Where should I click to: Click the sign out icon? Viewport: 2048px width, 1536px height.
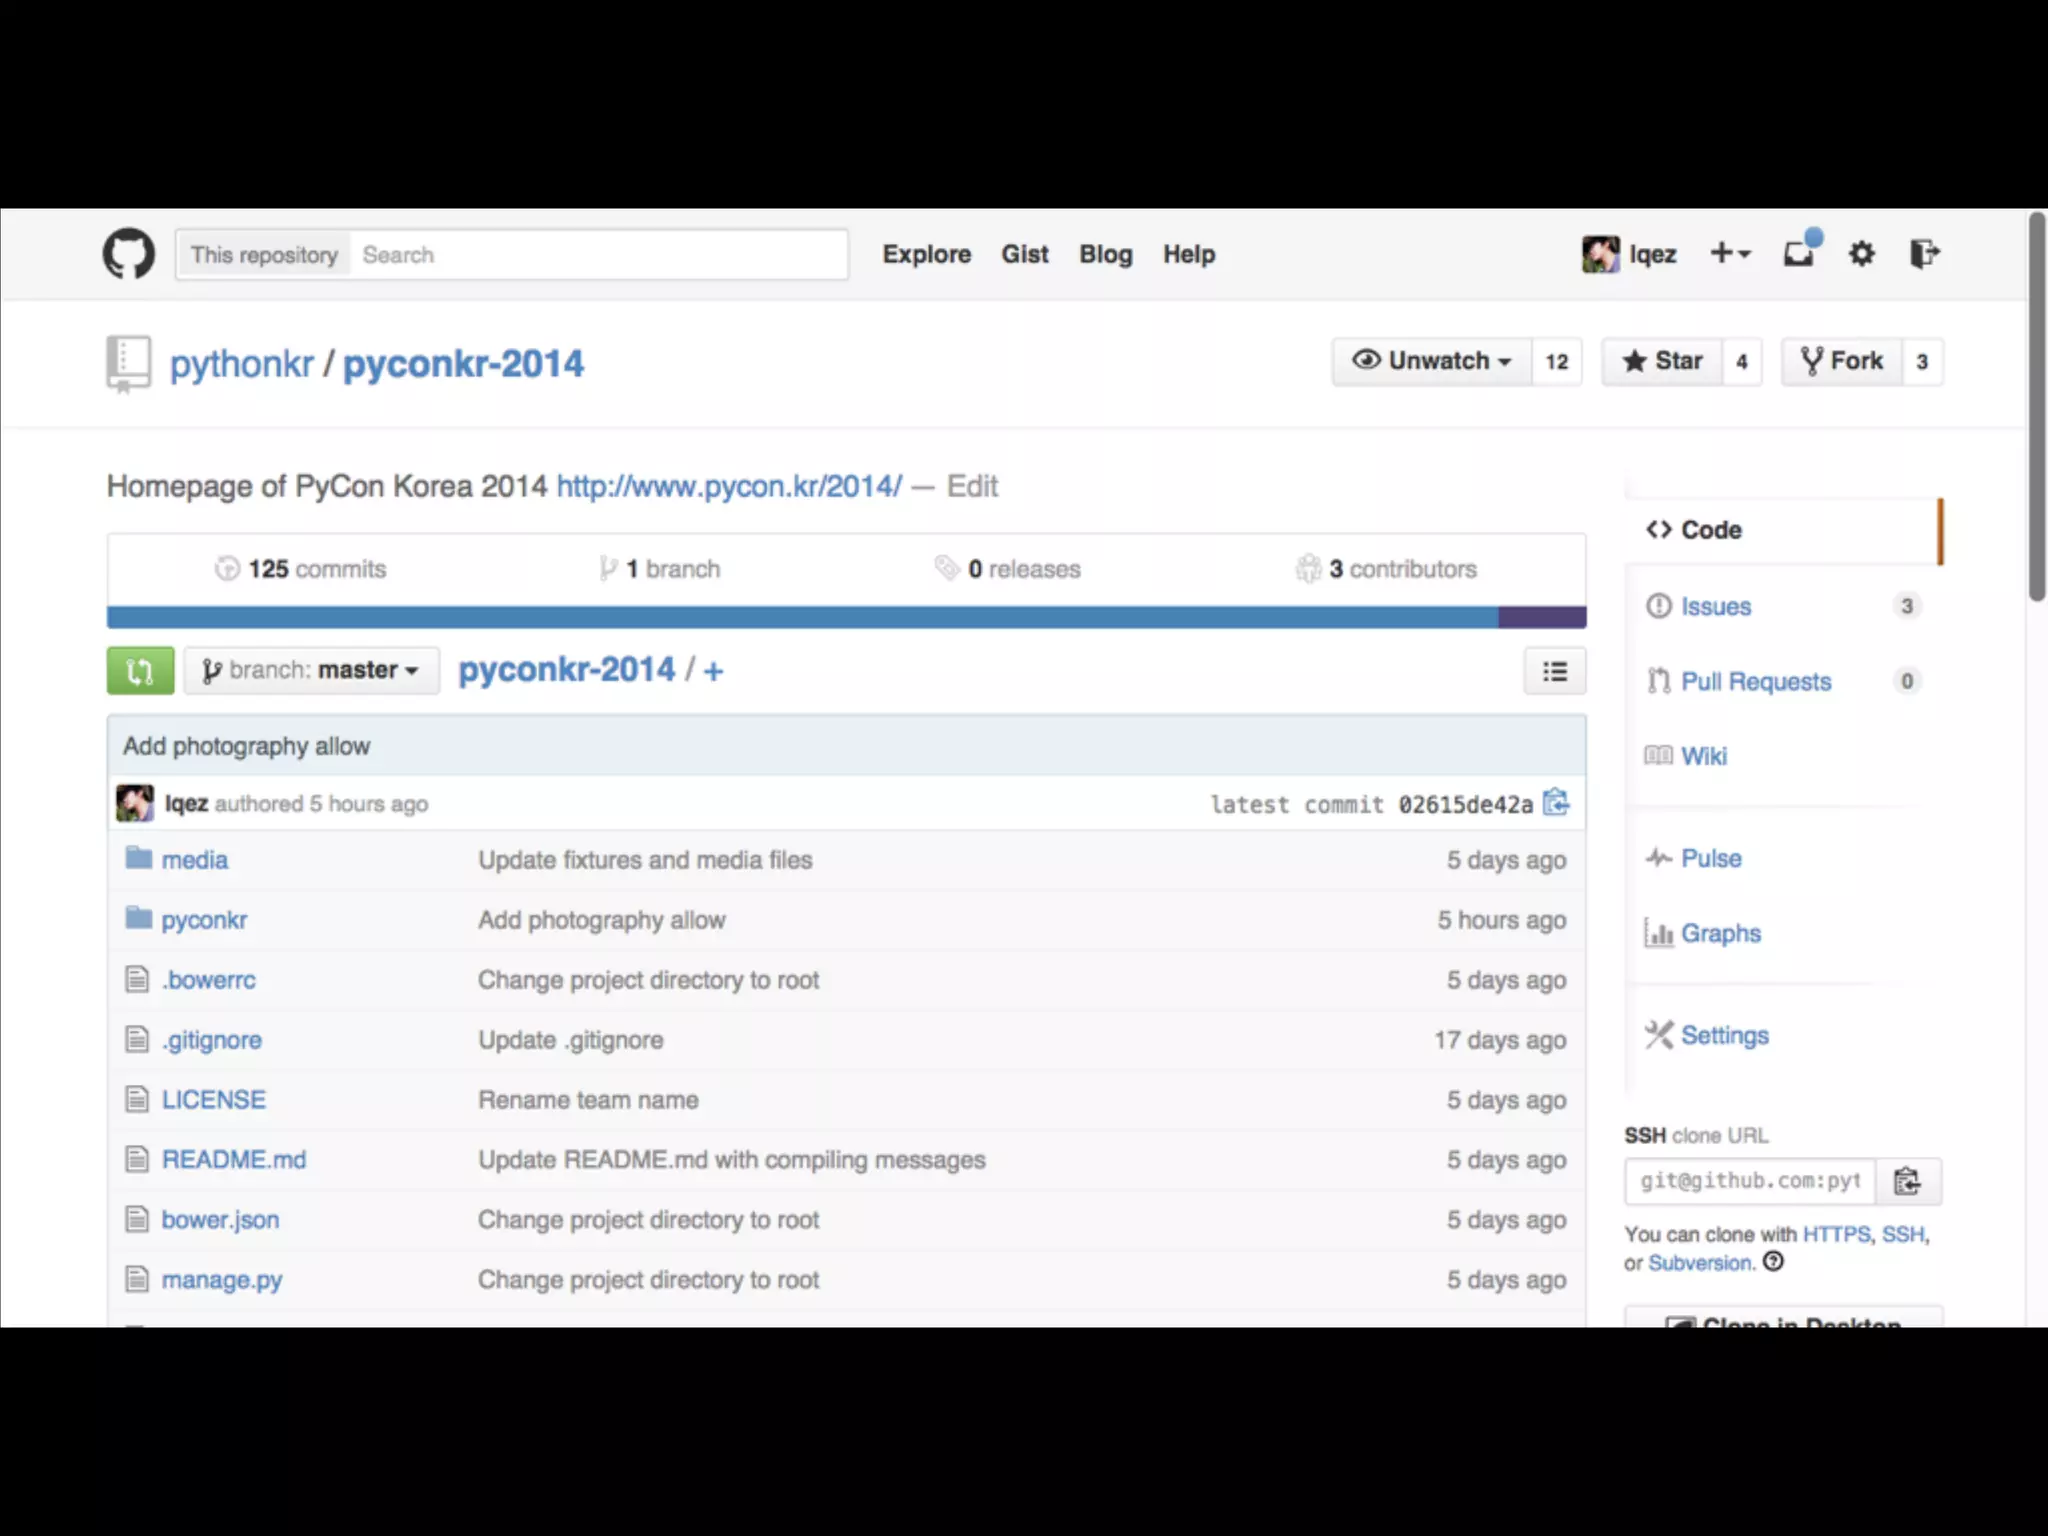[x=1924, y=254]
